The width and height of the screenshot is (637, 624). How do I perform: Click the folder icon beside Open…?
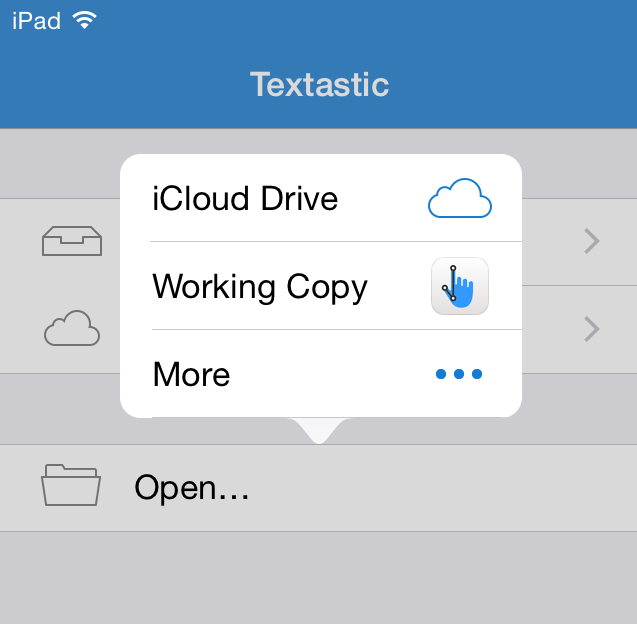71,485
